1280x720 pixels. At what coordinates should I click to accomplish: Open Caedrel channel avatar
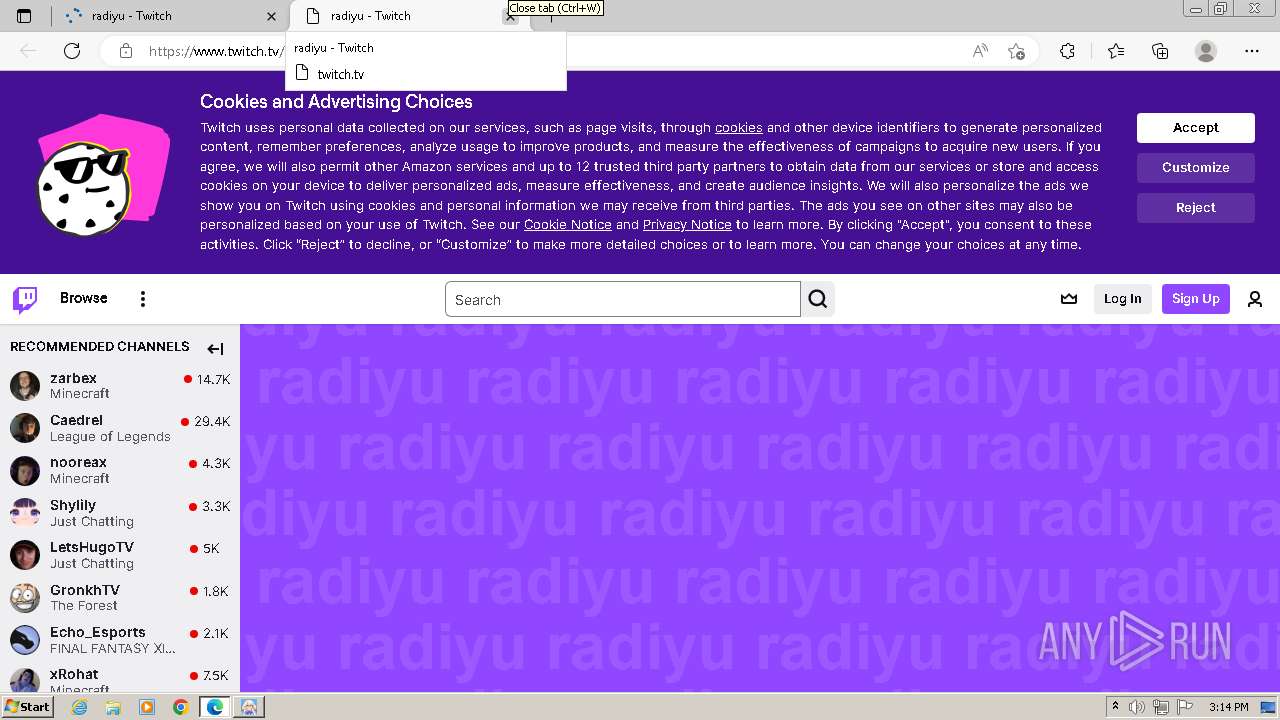coord(25,428)
